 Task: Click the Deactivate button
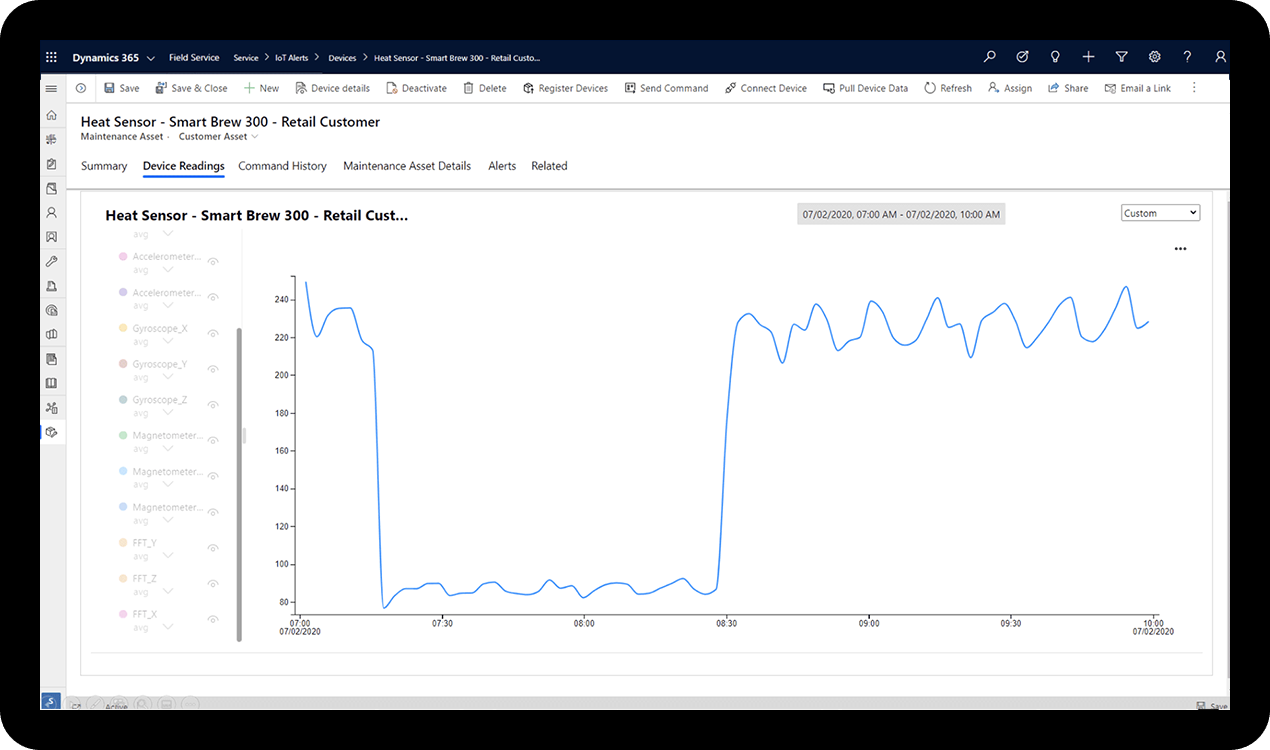pos(416,88)
